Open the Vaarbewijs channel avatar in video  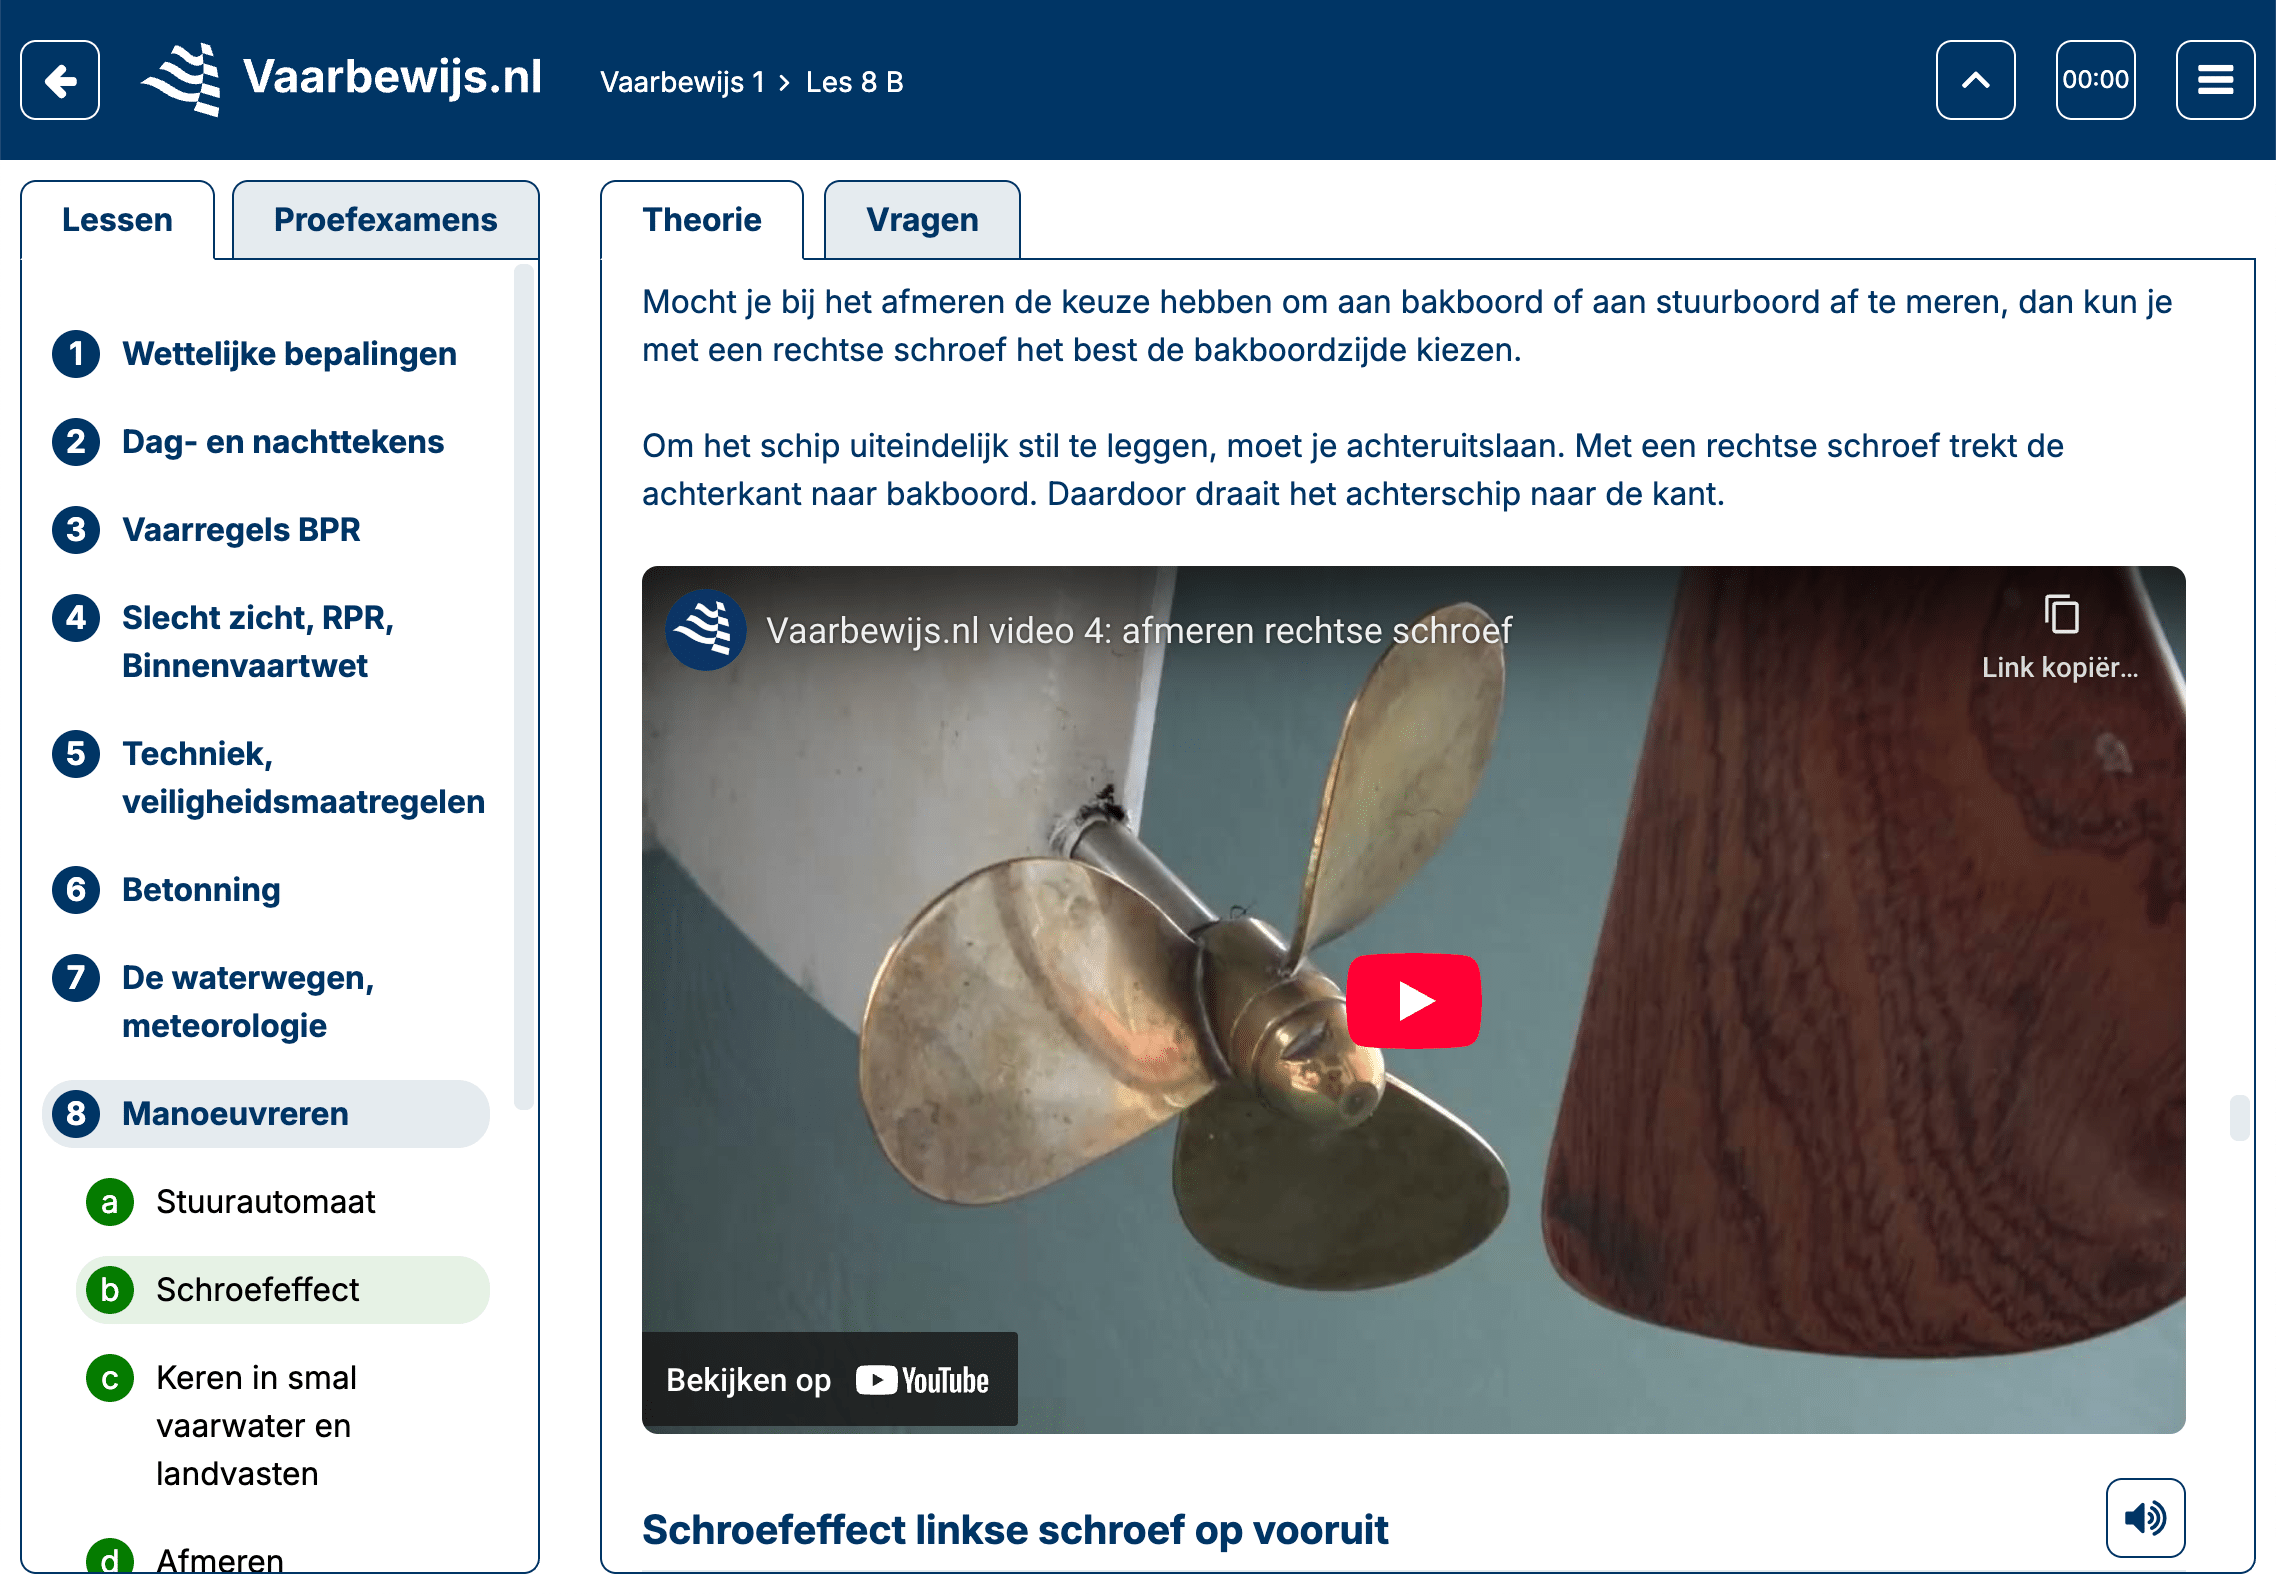coord(706,630)
